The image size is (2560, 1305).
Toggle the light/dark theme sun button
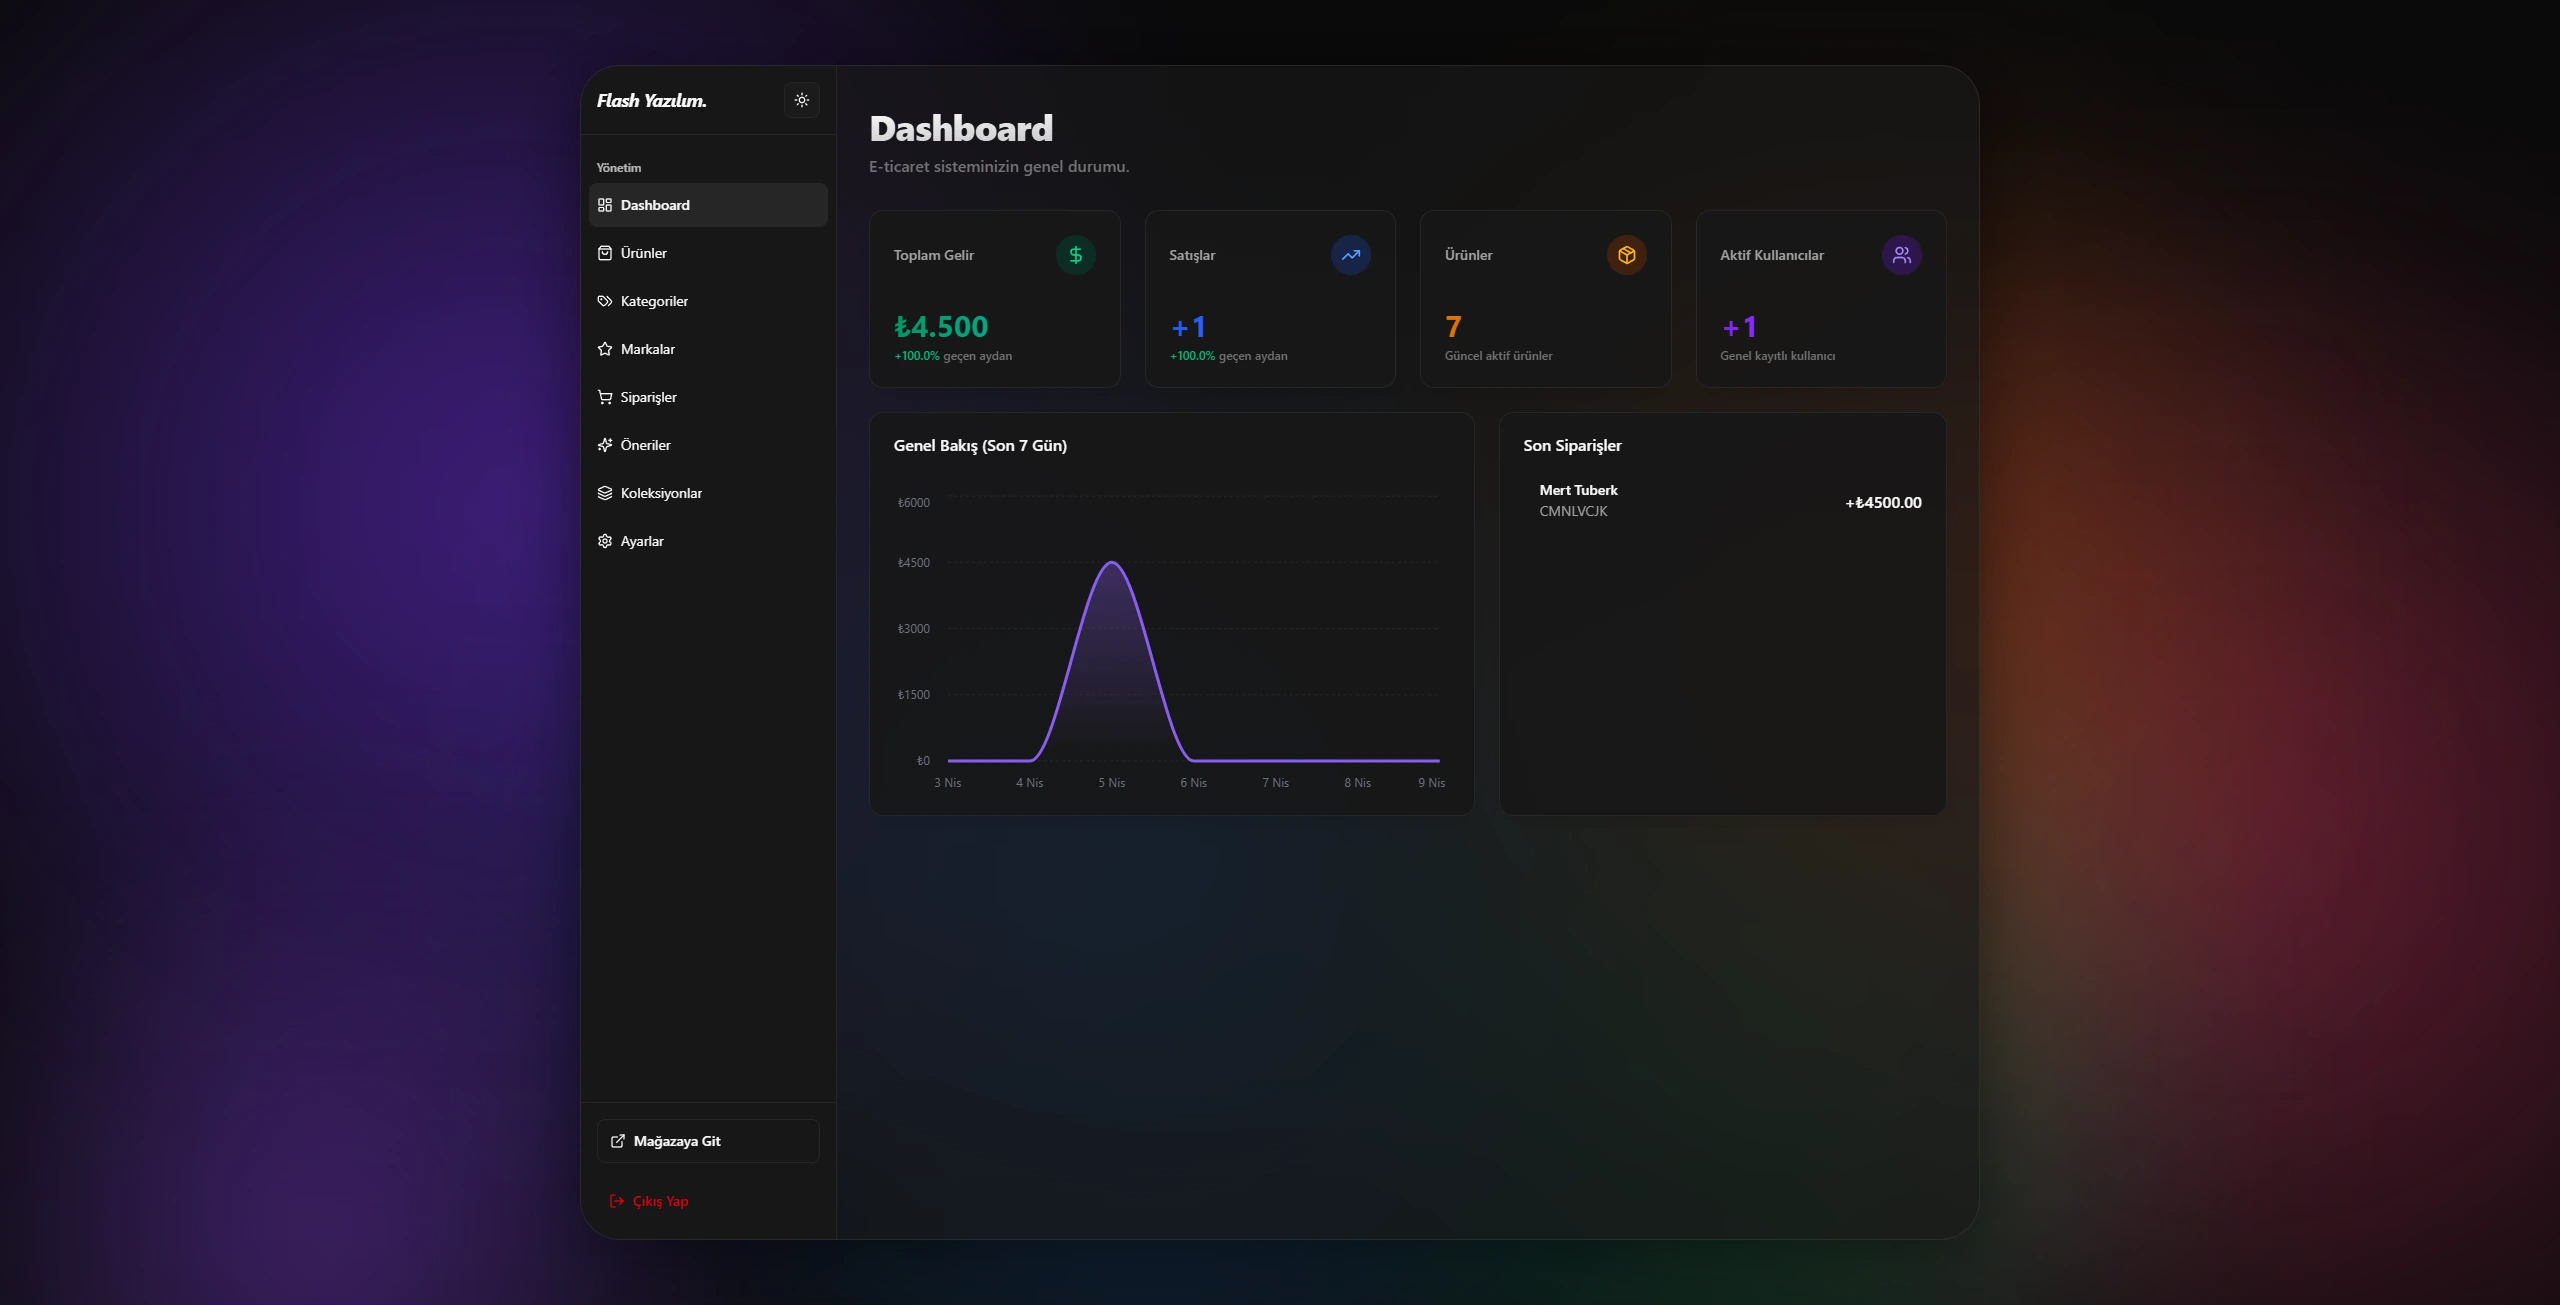coord(801,100)
